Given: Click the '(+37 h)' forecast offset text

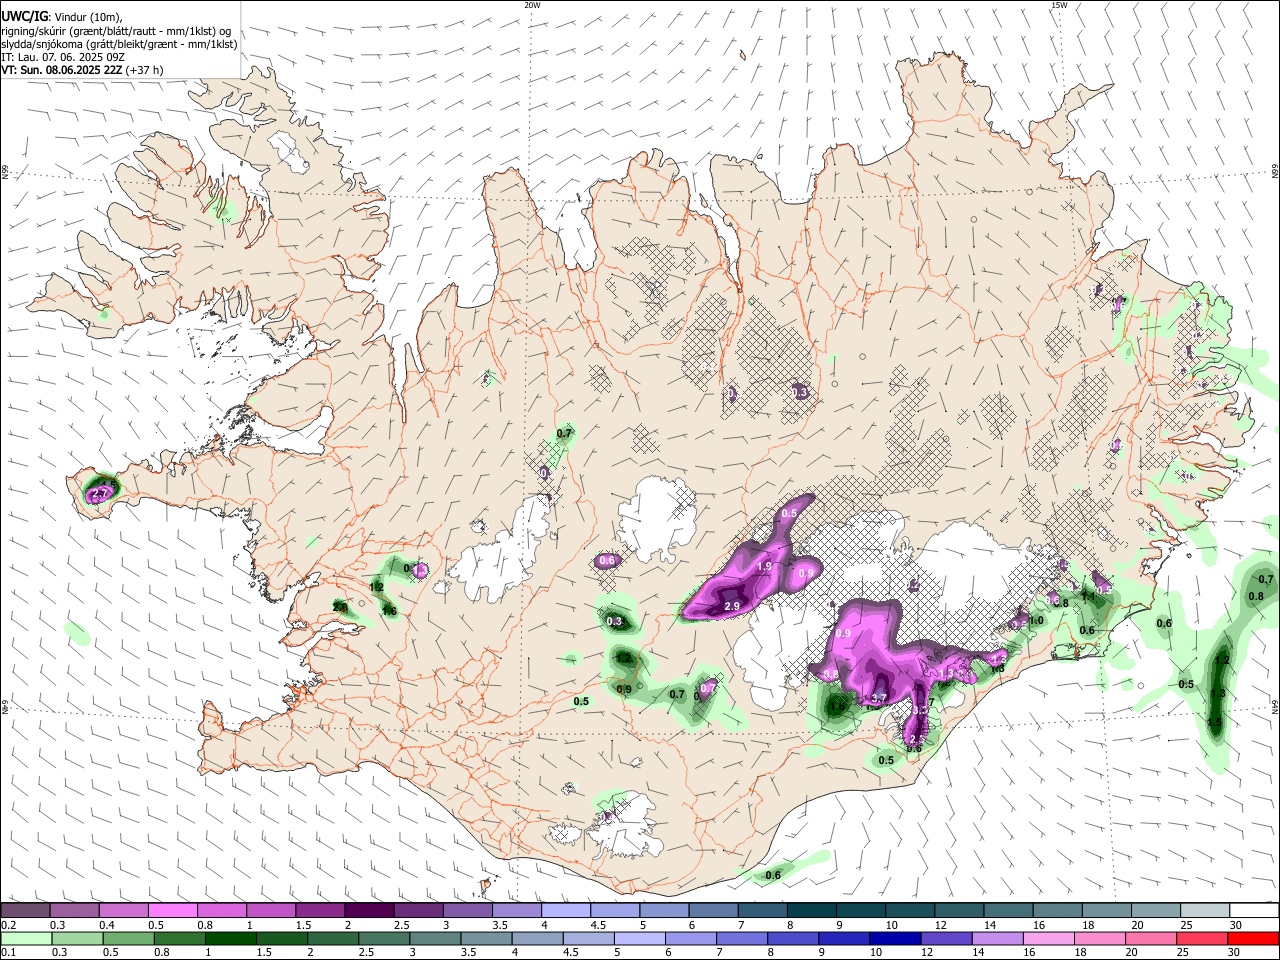Looking at the screenshot, I should (x=145, y=70).
